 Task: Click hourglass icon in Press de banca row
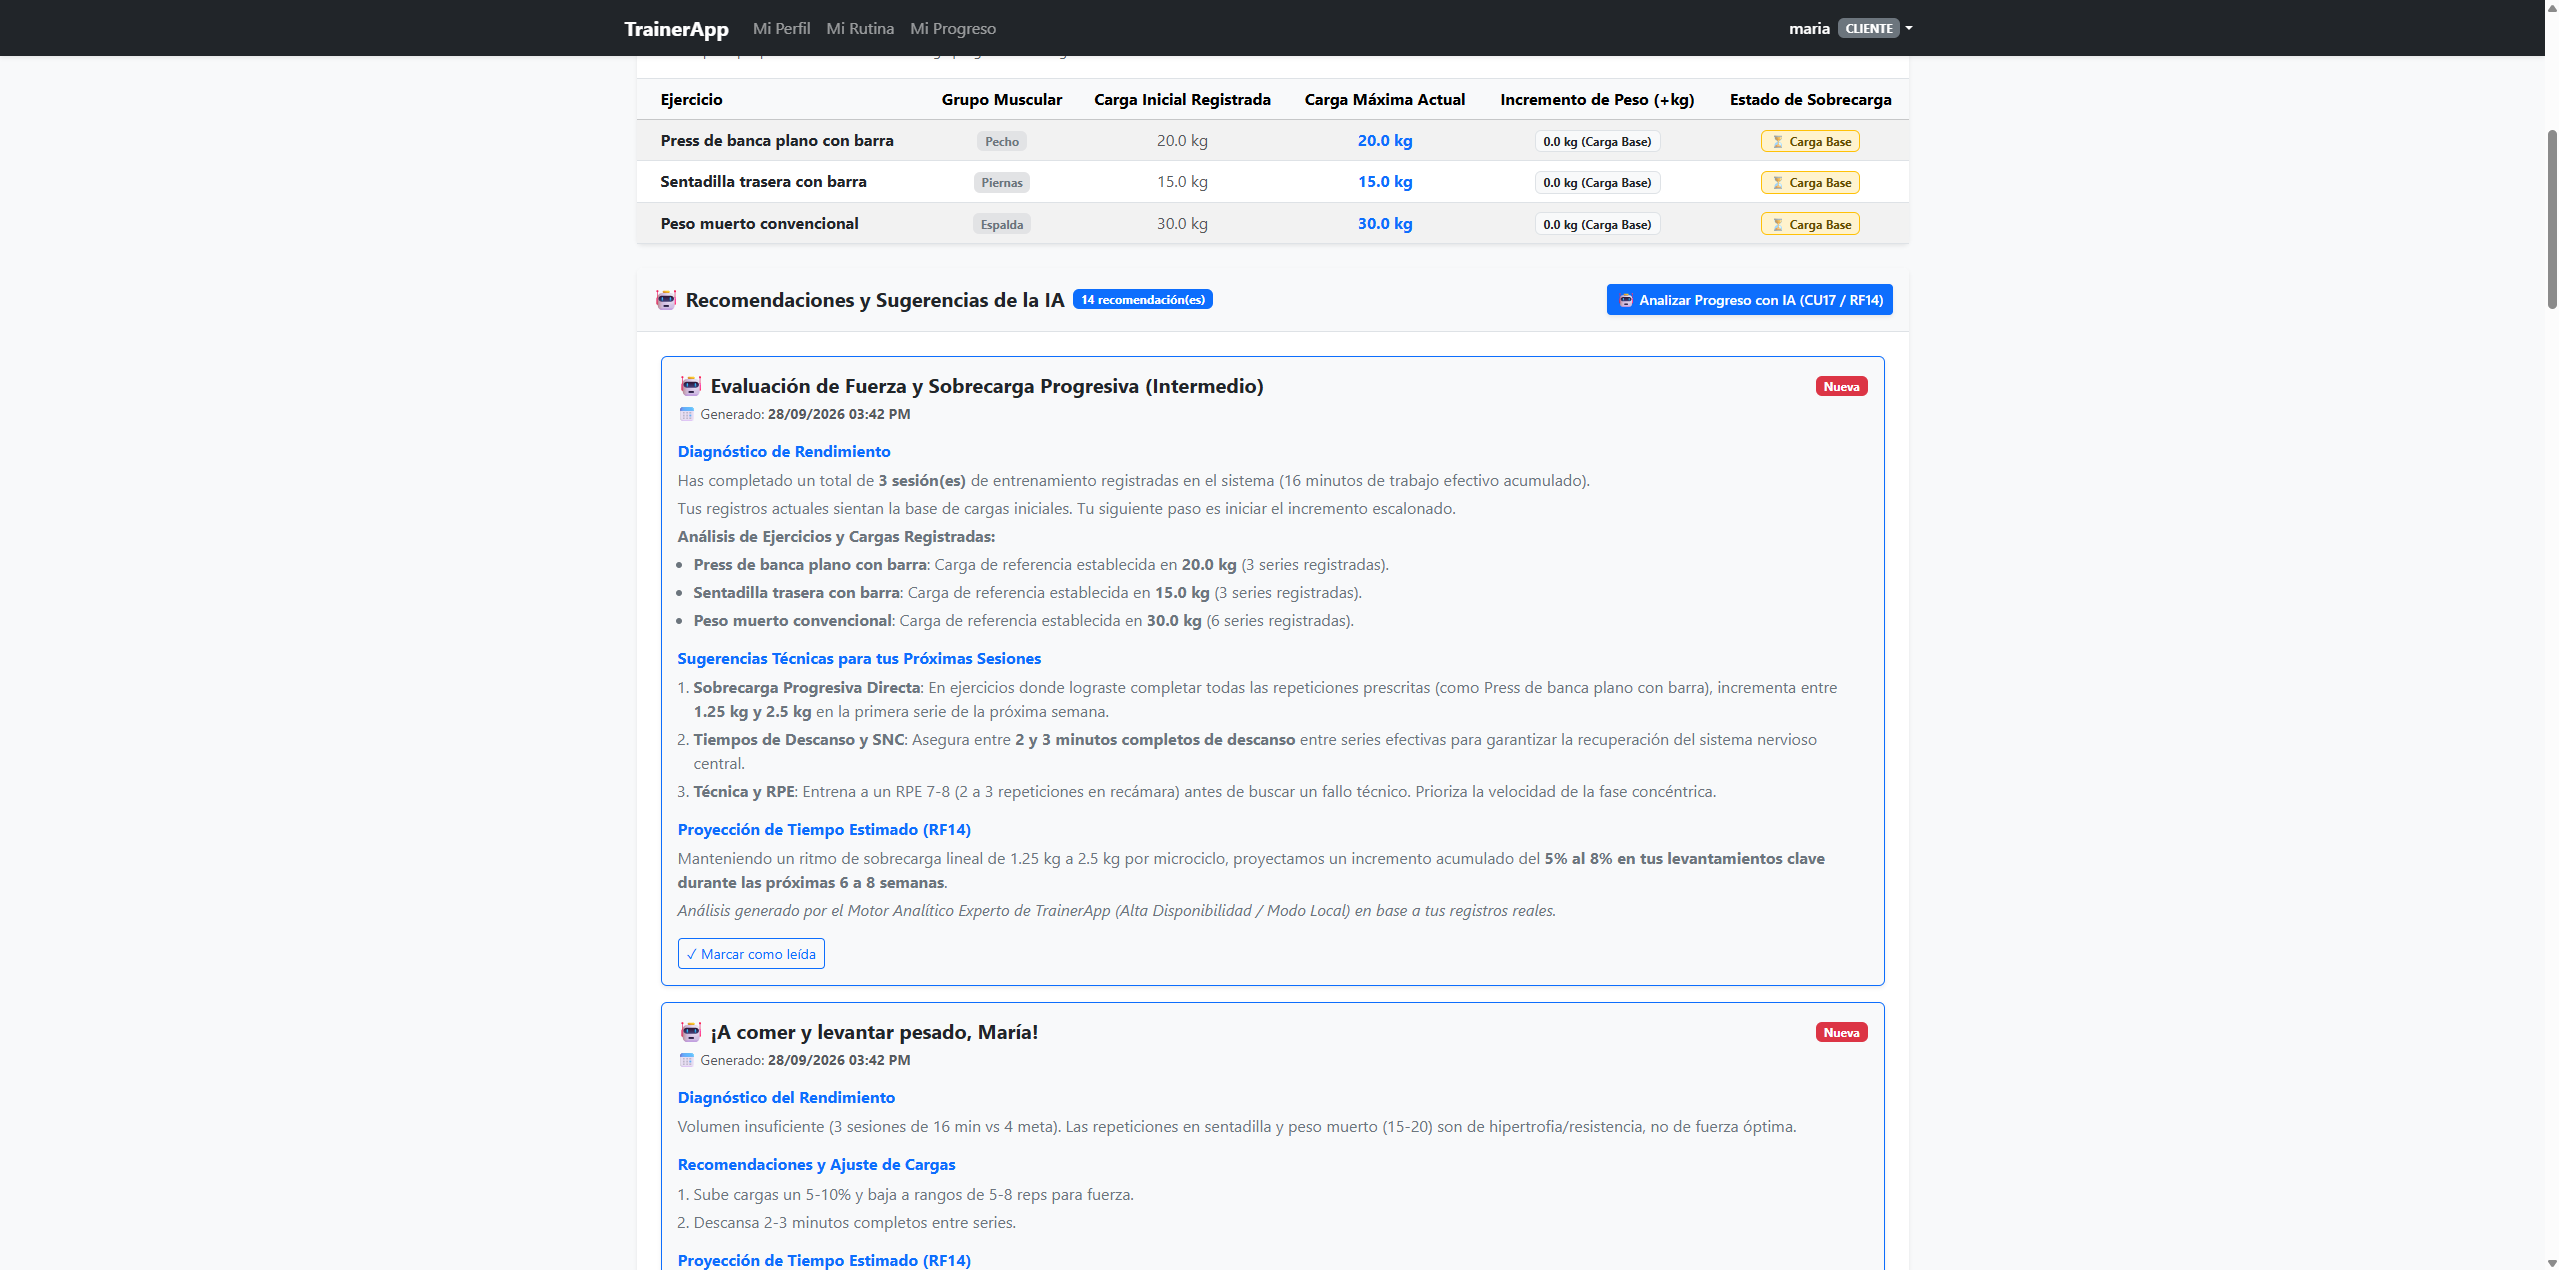[1777, 142]
